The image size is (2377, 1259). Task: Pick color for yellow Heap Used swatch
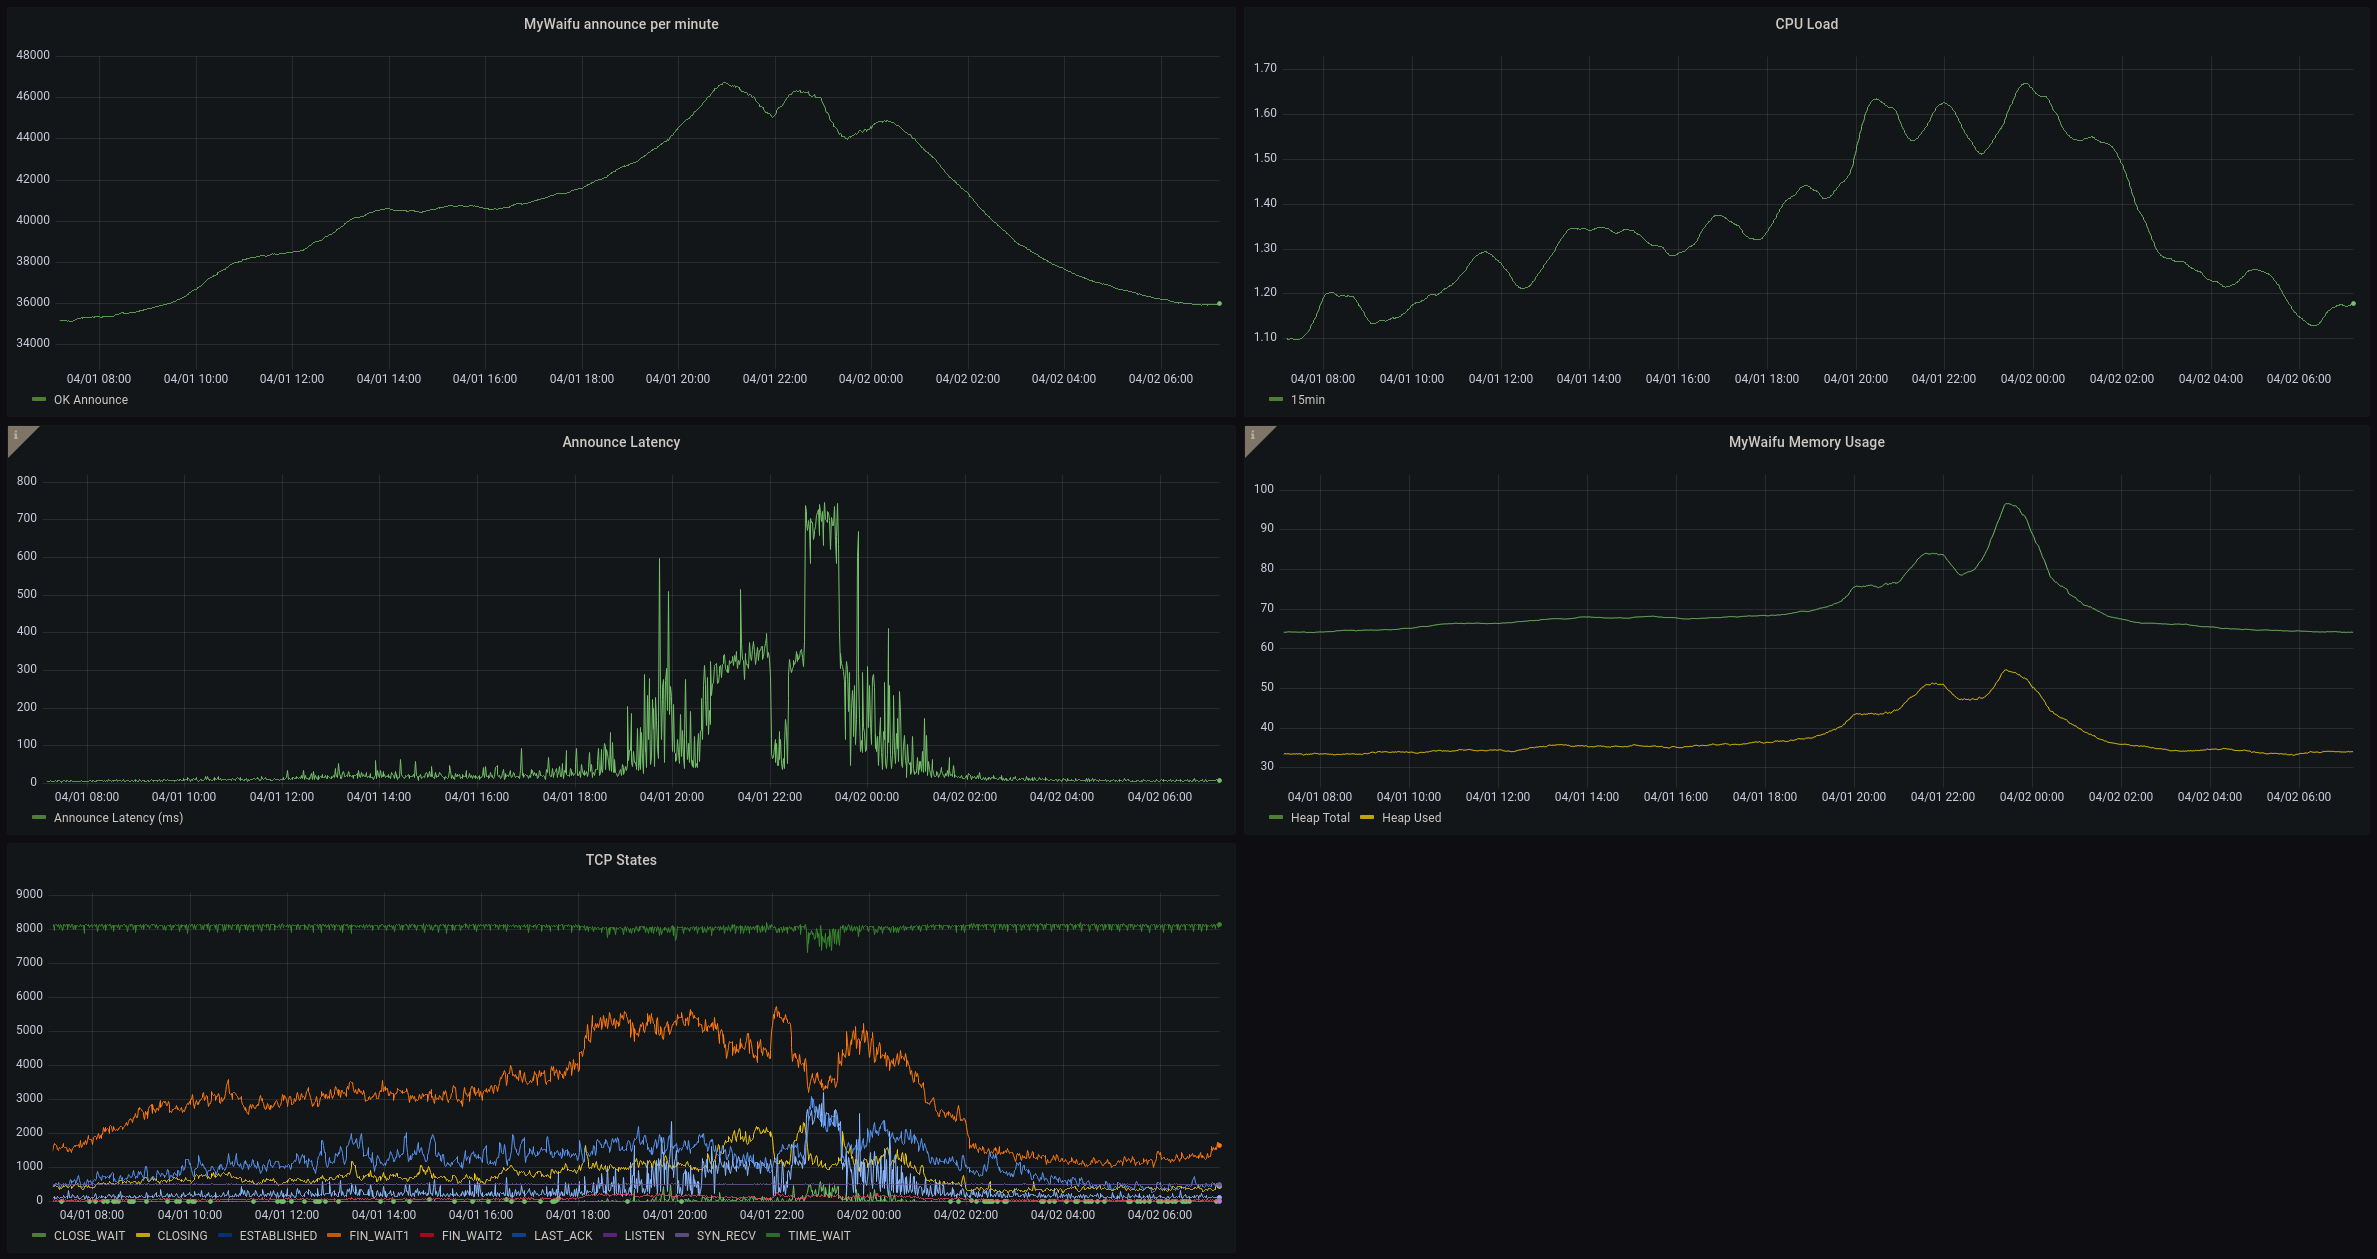click(x=1367, y=818)
